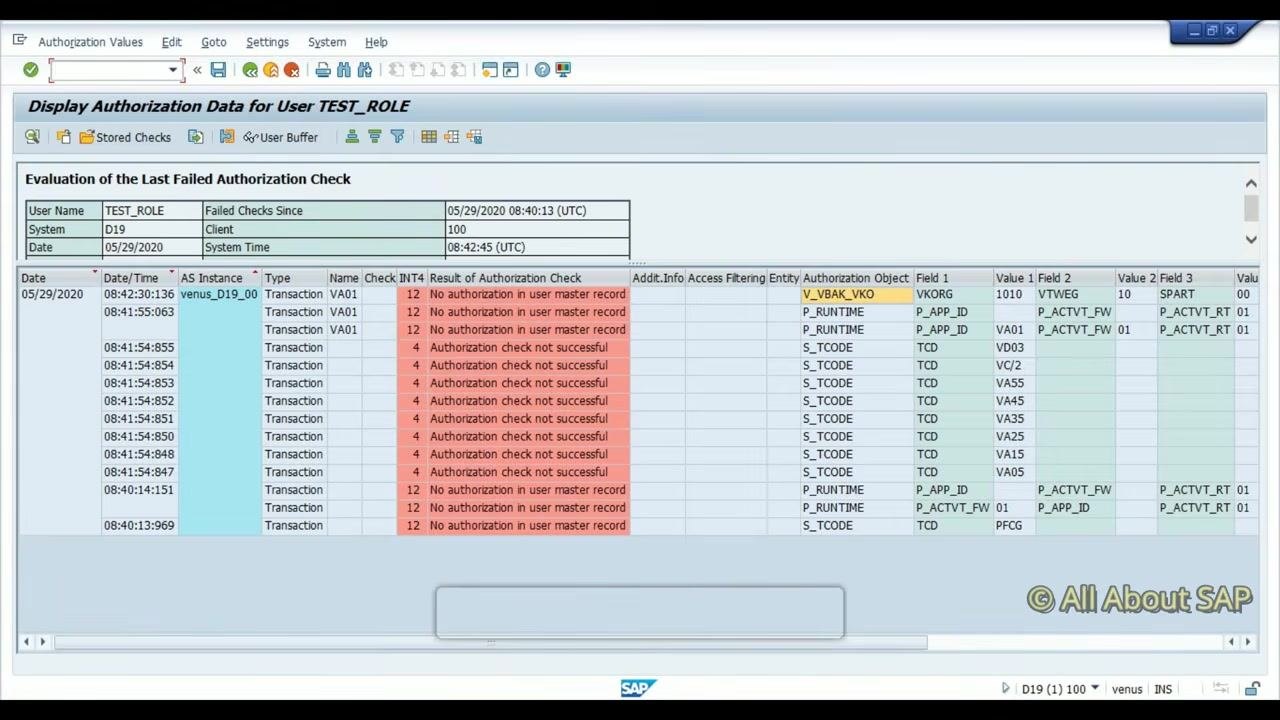Screen dimensions: 1280x720
Task: Open the D19 system status dropdown
Action: coord(1095,688)
